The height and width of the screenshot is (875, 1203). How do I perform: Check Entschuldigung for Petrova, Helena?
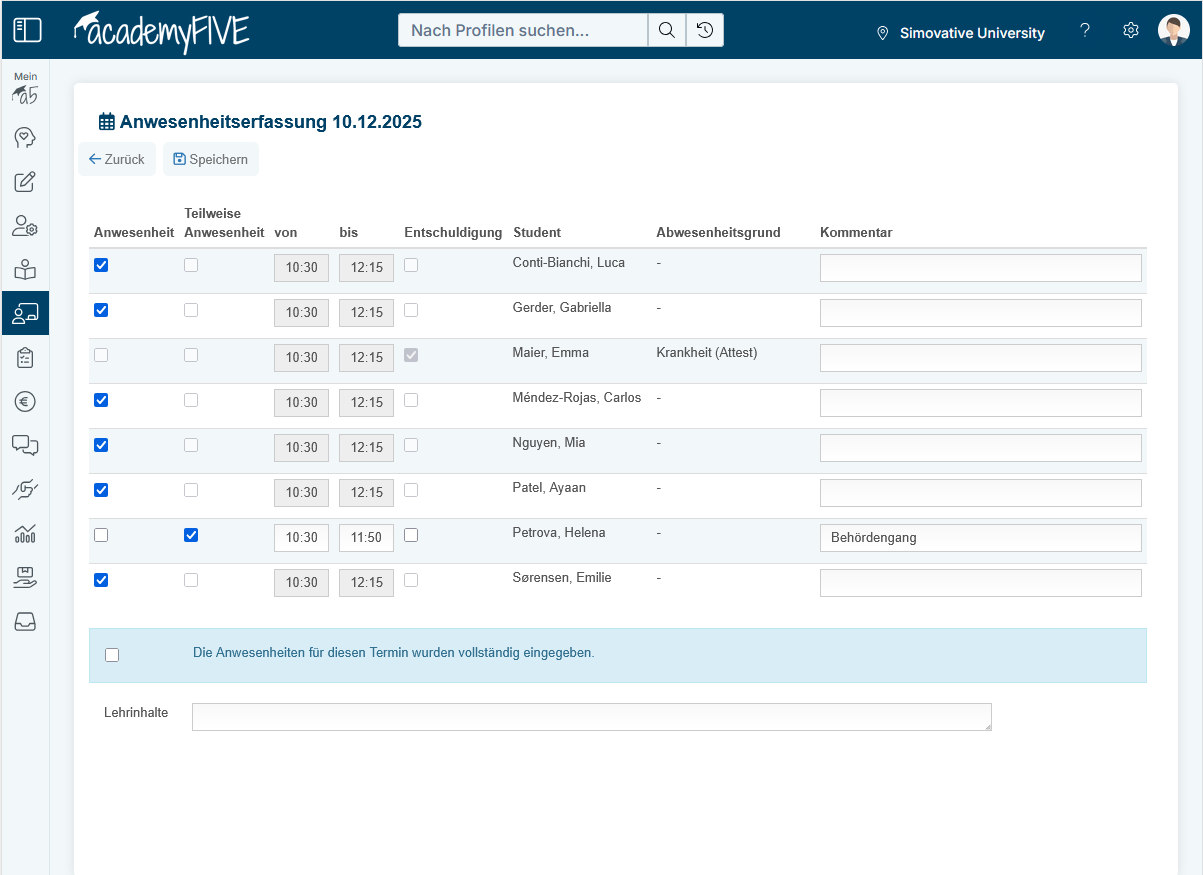pos(411,535)
